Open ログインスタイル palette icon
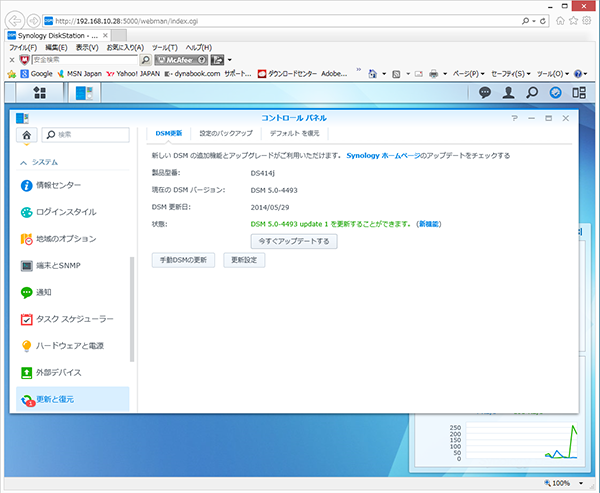 (x=26, y=212)
